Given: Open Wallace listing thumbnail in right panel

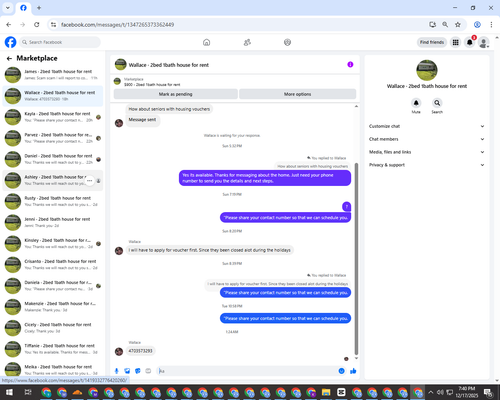Looking at the screenshot, I should tap(427, 70).
